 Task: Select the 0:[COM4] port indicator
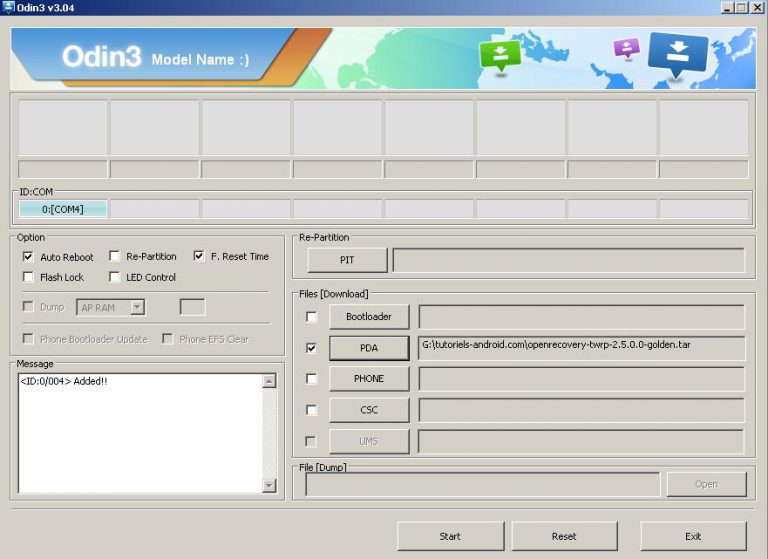63,209
